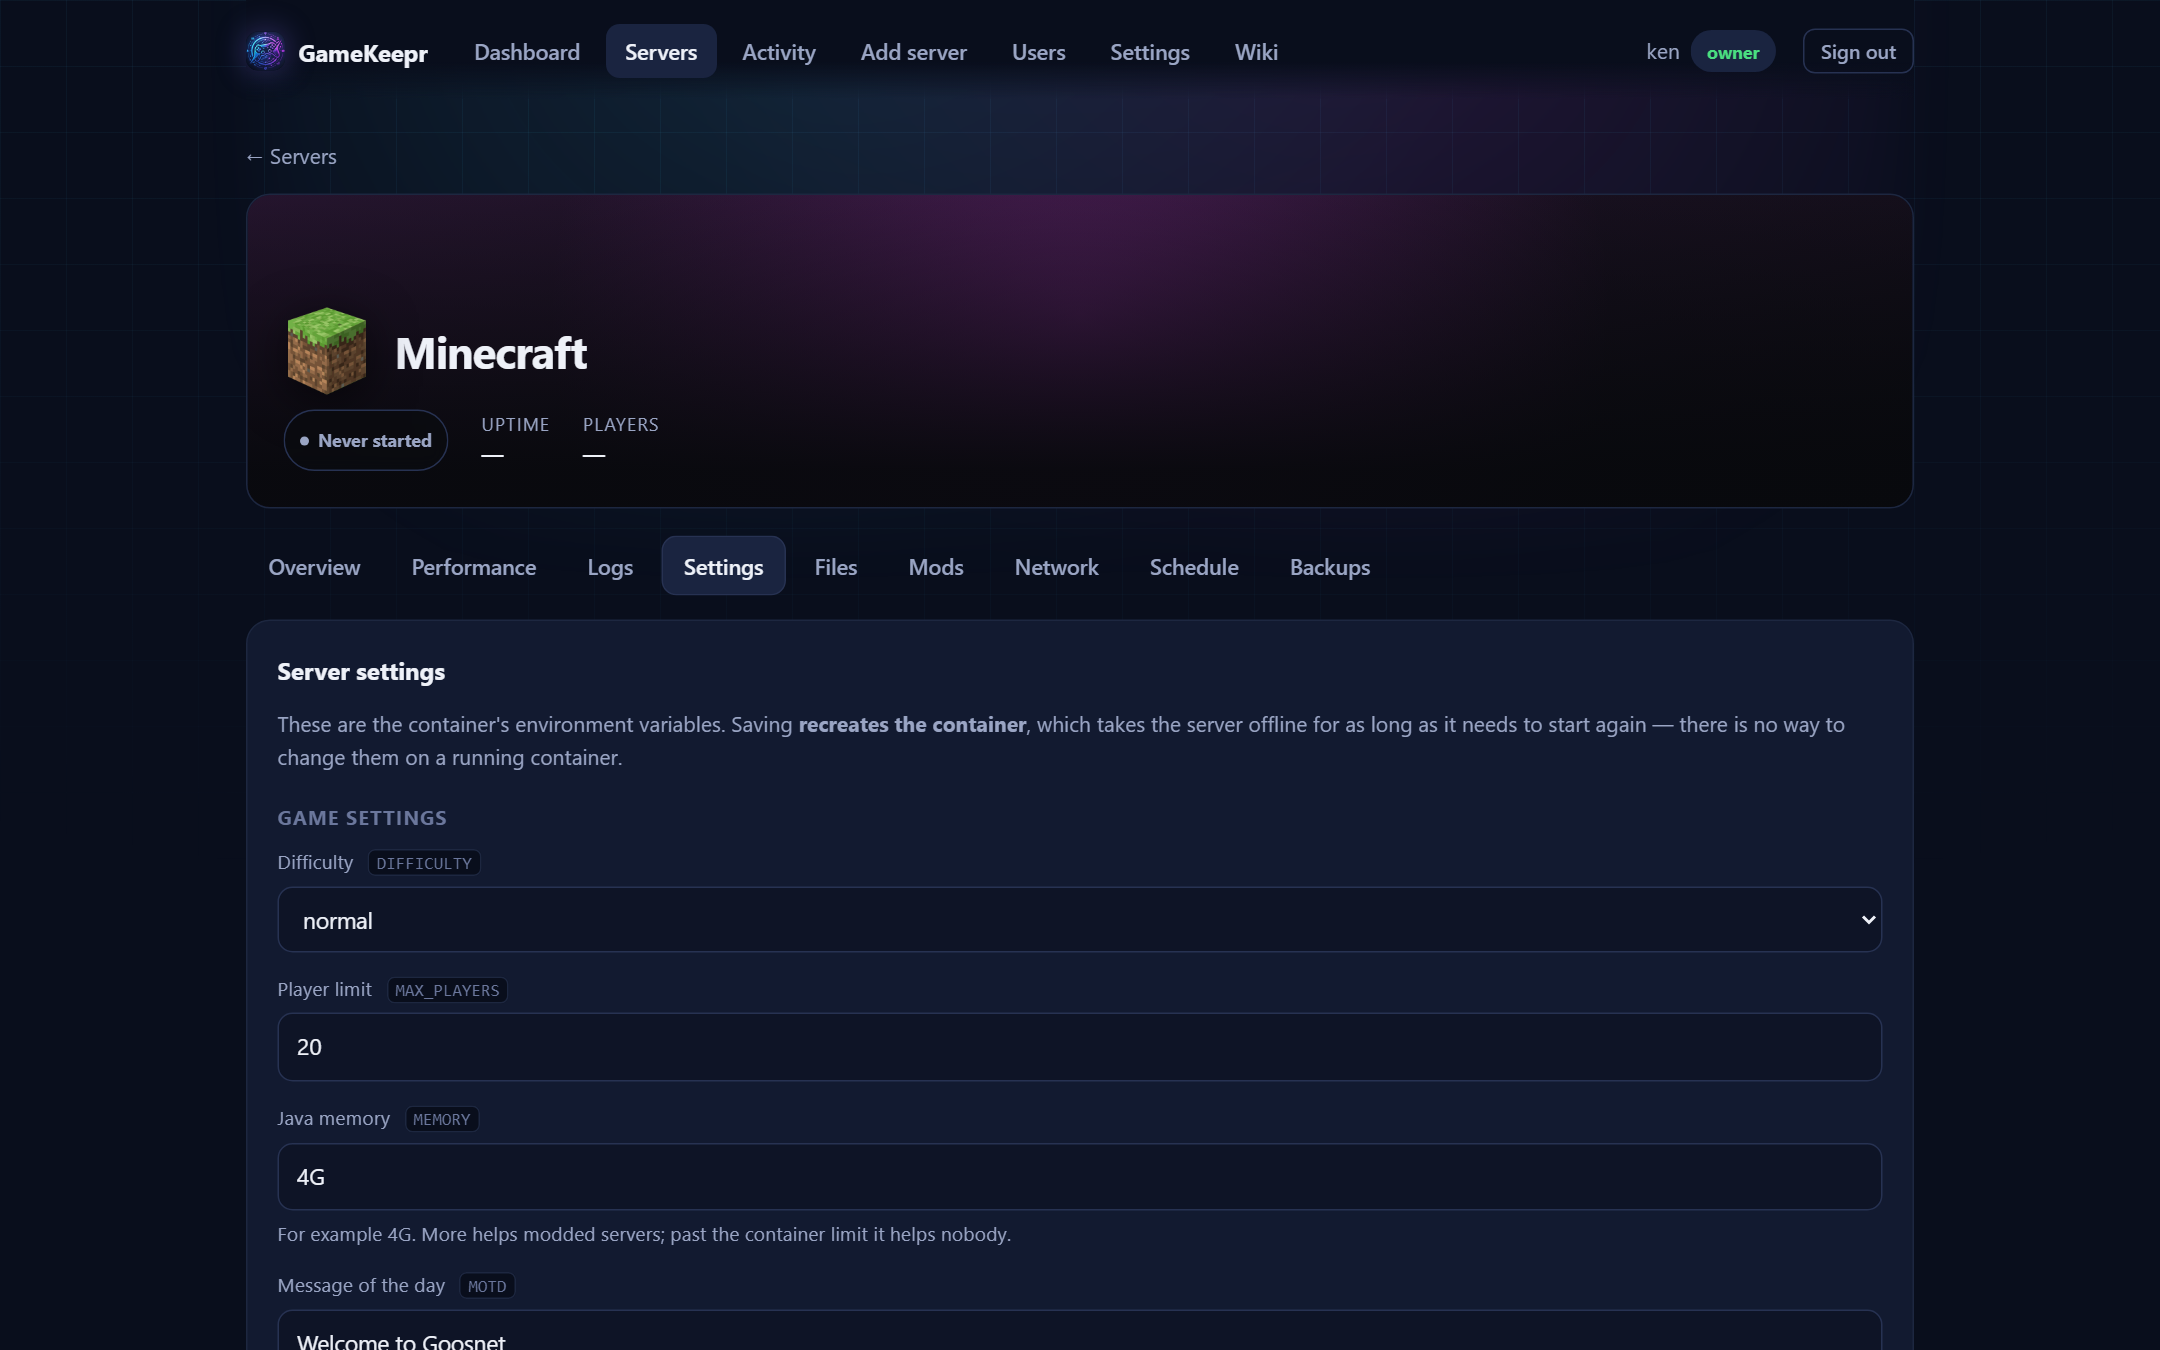Go to Servers in top navigation
Image resolution: width=2160 pixels, height=1350 pixels.
tap(661, 52)
